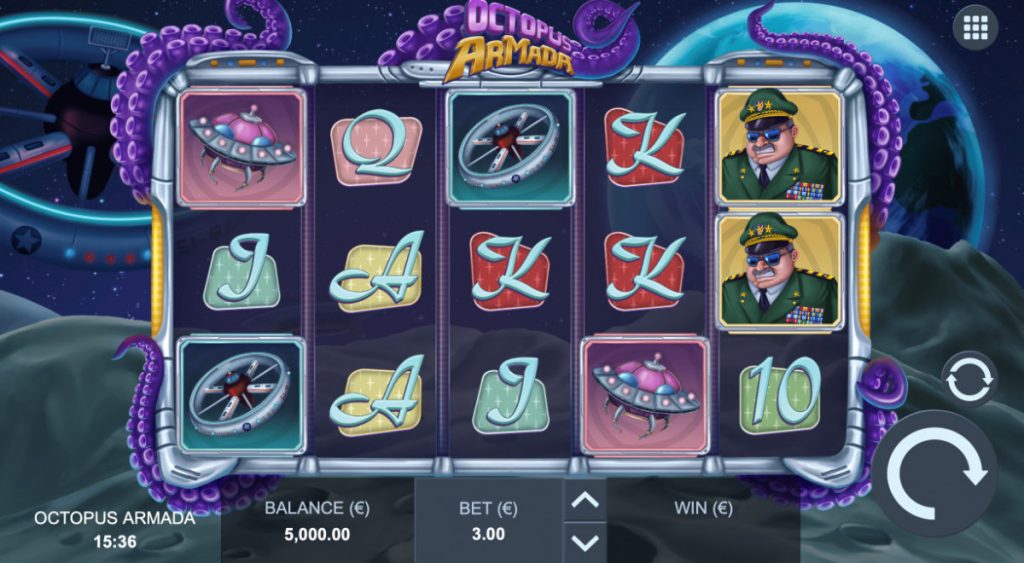Select the pink UFO symbol on reel one
The width and height of the screenshot is (1024, 563).
[x=242, y=148]
